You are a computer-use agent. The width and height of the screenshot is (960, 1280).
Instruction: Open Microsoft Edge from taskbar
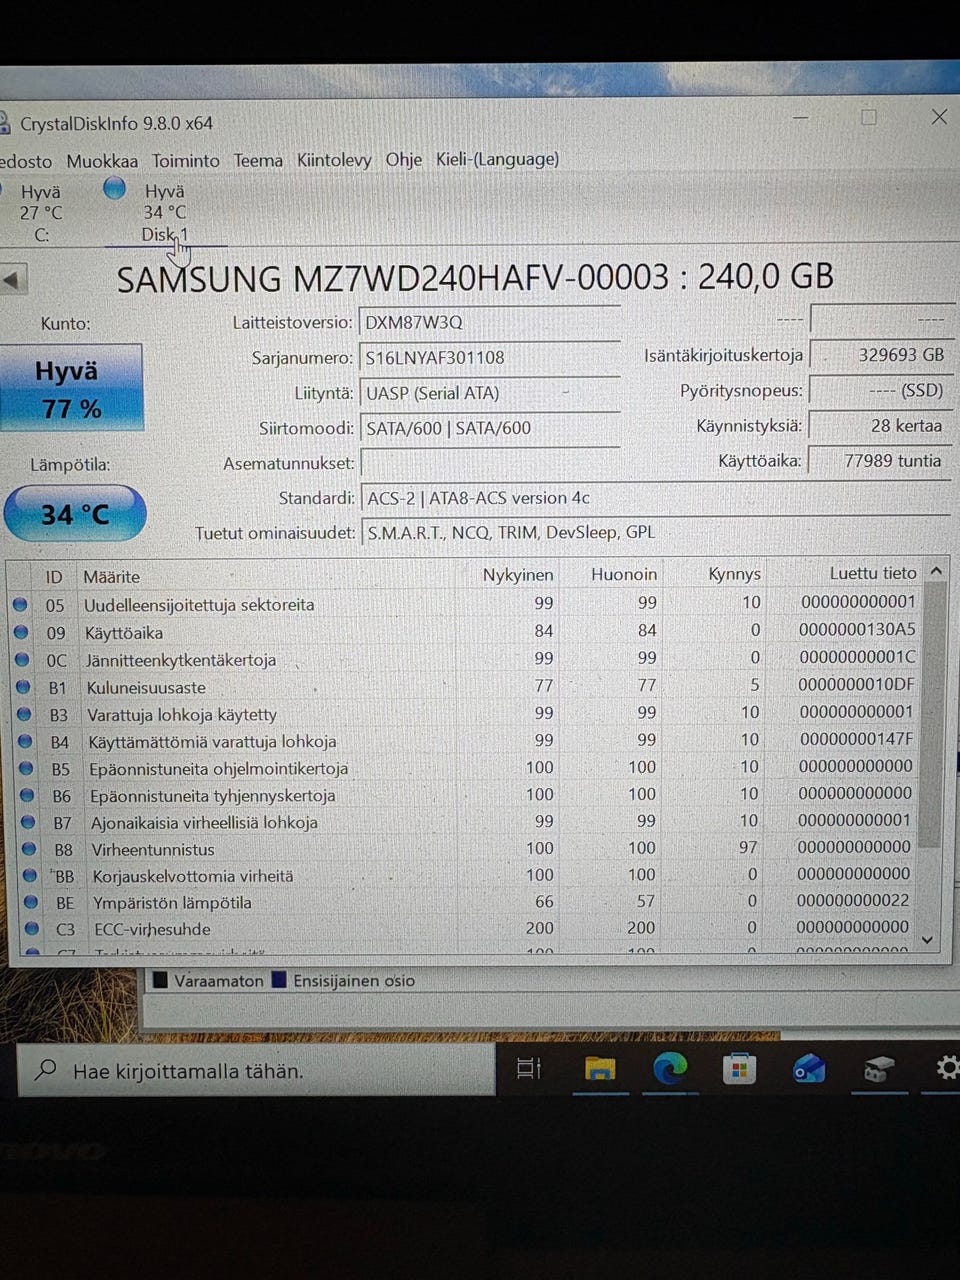[x=670, y=1069]
